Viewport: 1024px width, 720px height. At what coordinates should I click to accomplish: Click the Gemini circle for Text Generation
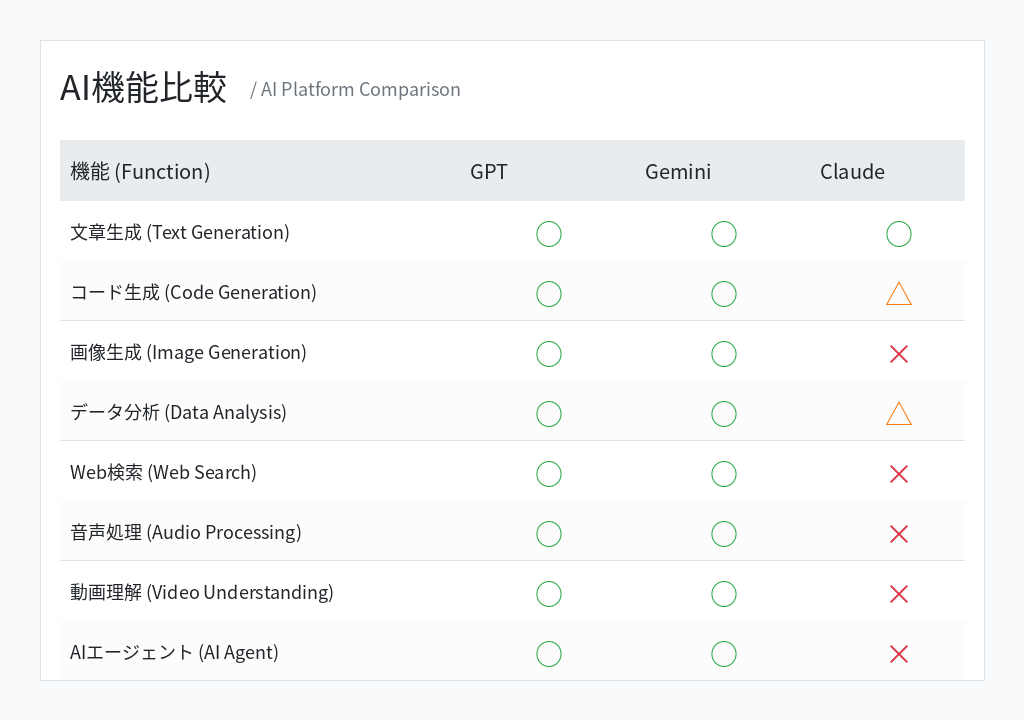point(724,234)
